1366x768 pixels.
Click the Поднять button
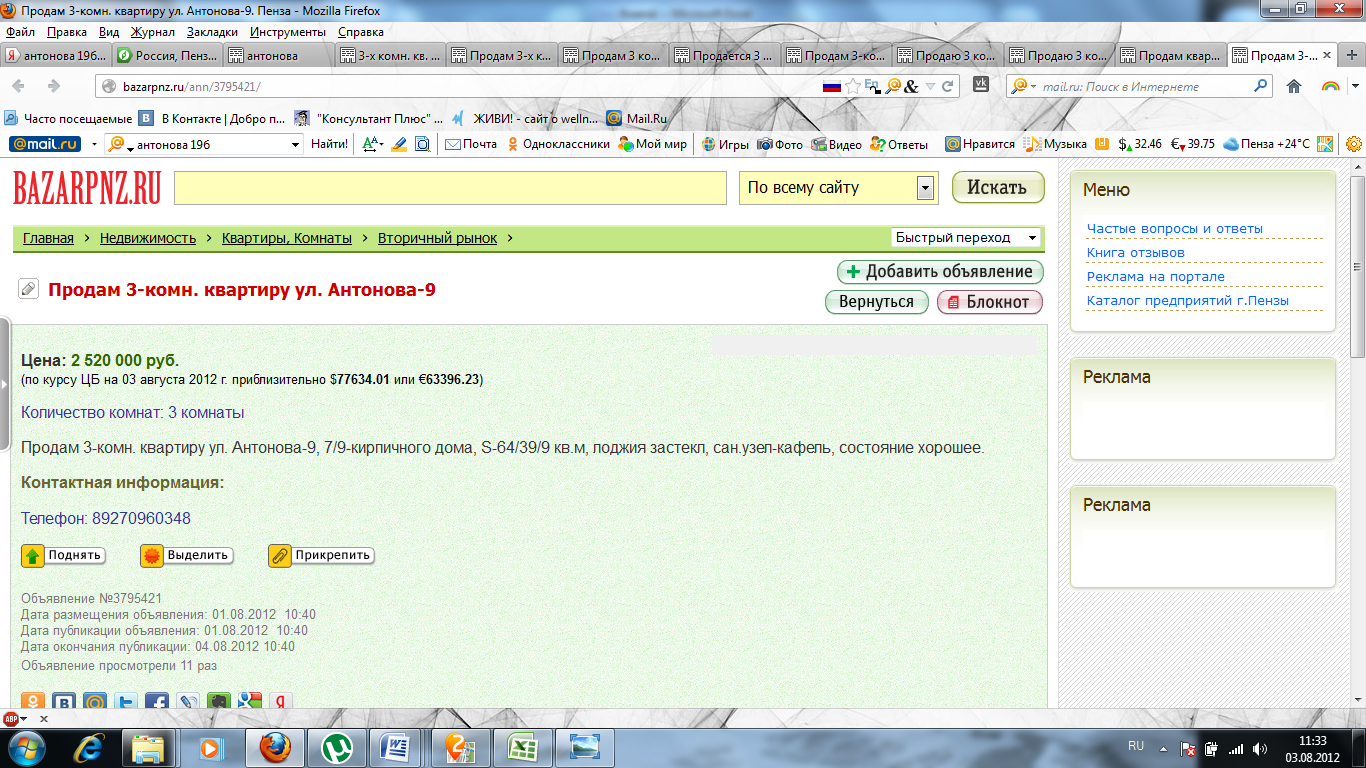pos(64,555)
